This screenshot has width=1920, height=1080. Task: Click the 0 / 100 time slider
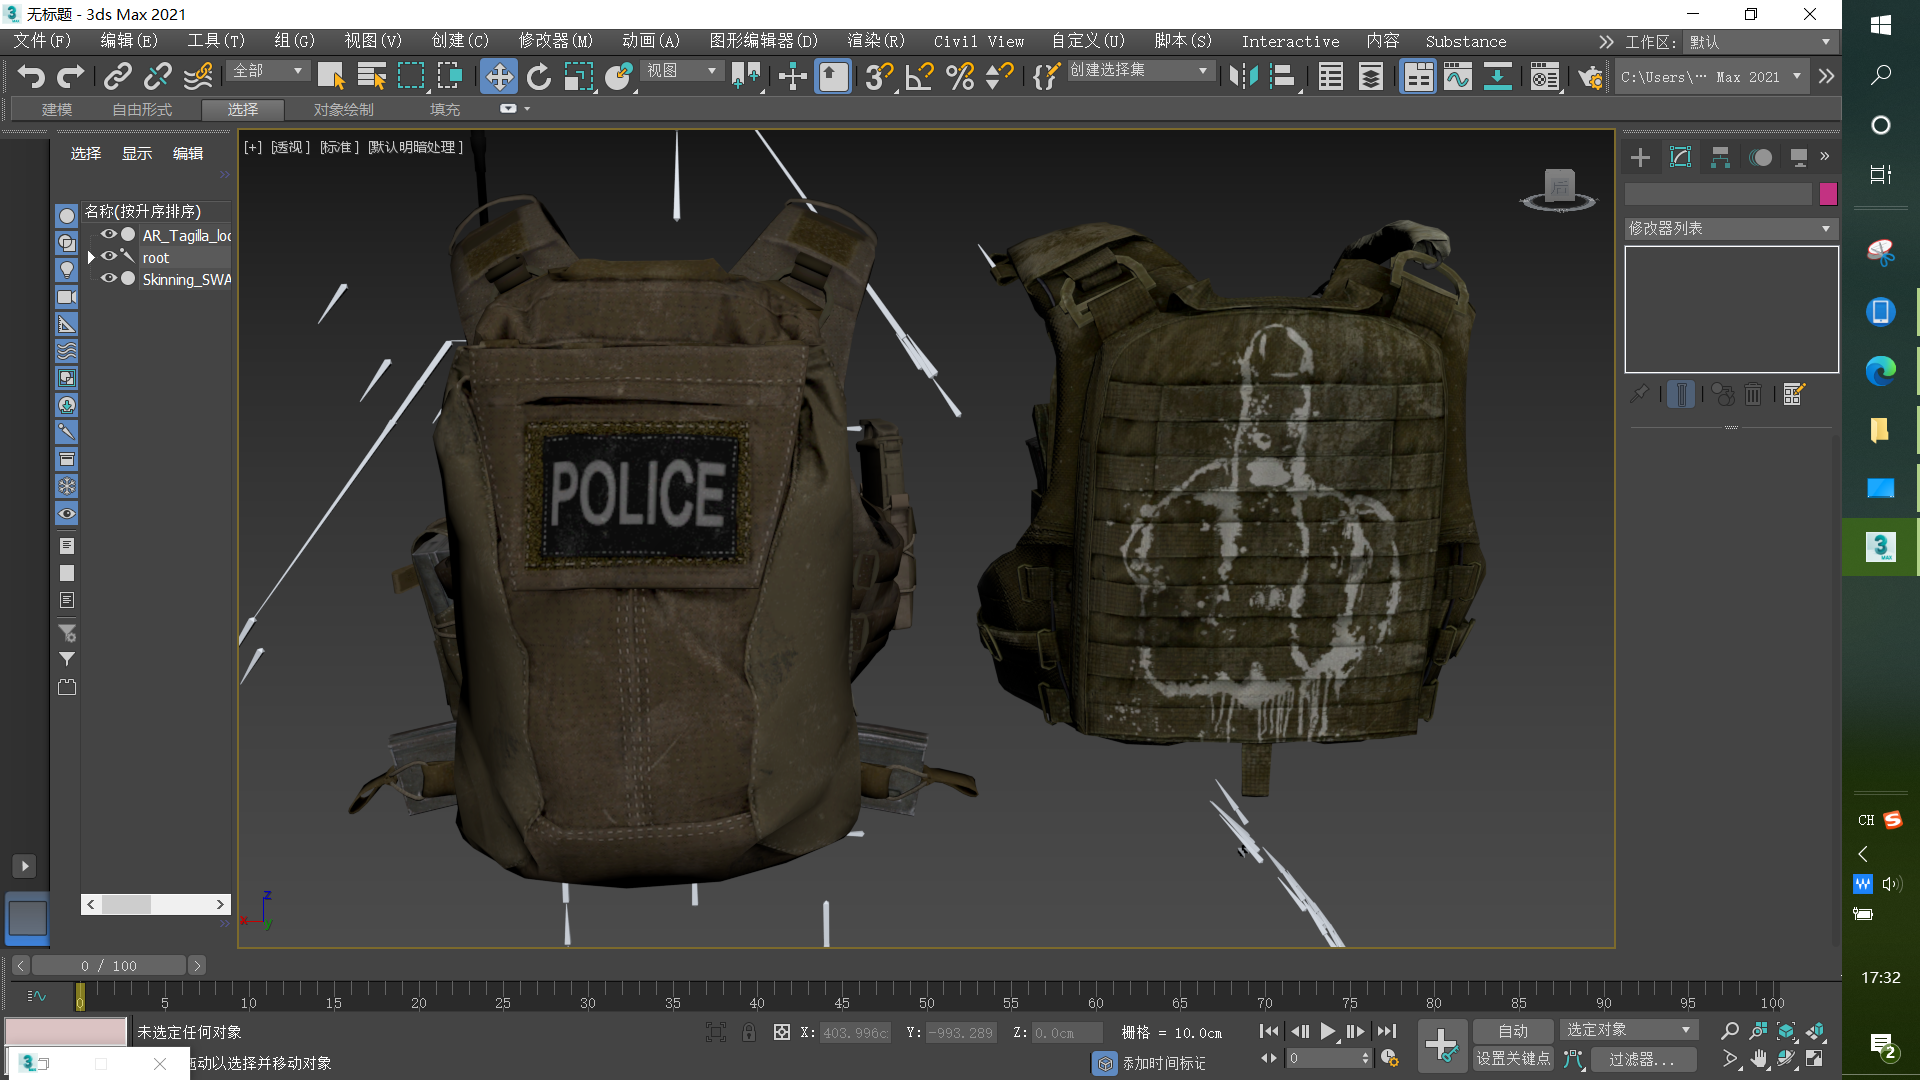[110, 965]
